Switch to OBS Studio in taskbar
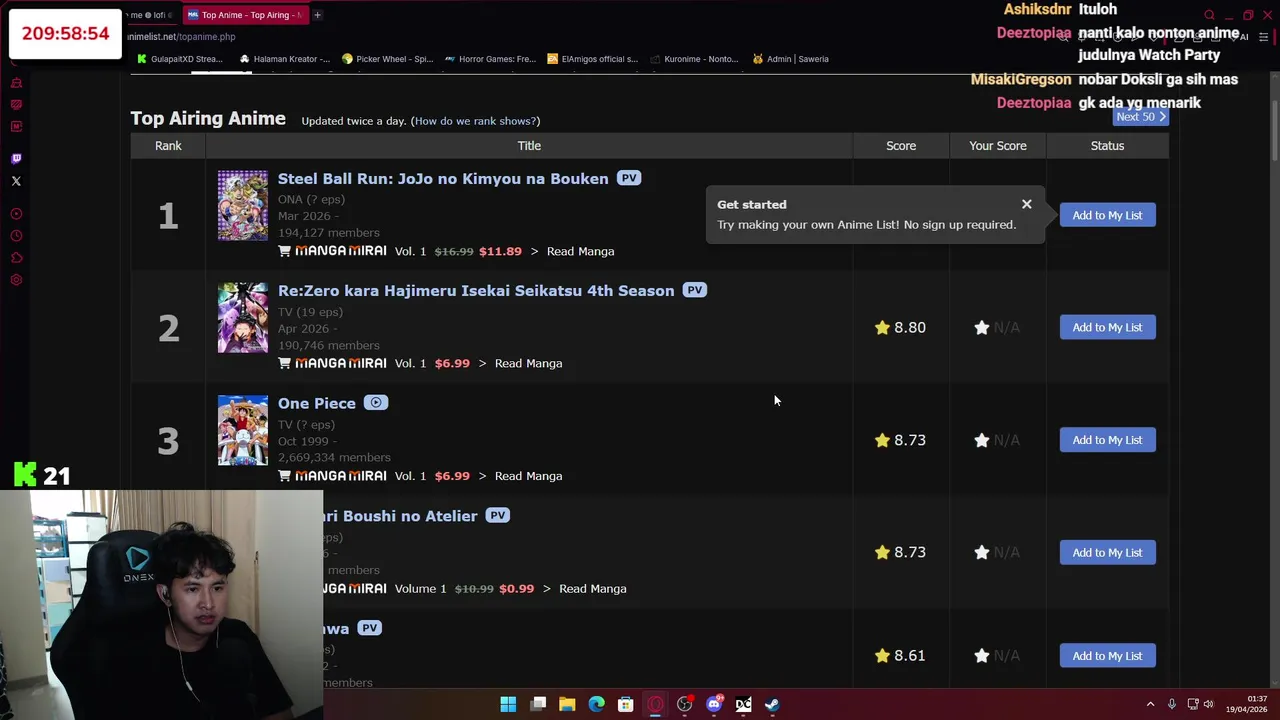This screenshot has width=1280, height=720. [685, 704]
